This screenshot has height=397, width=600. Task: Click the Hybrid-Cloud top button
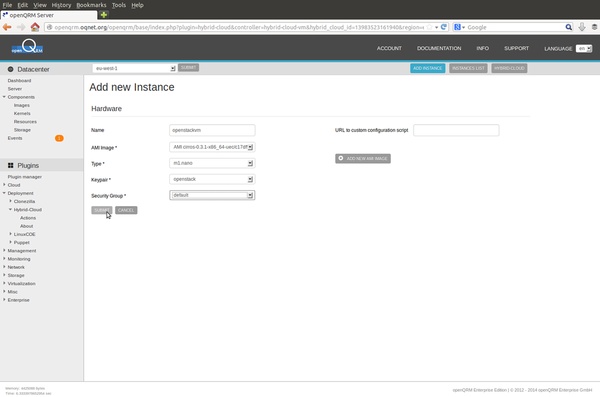click(509, 68)
